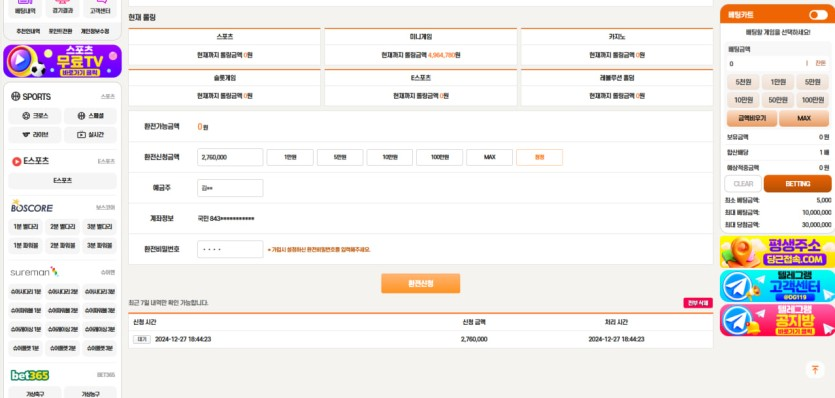Open 개인정보수정 profile edit
This screenshot has width=835, height=398.
(x=95, y=31)
